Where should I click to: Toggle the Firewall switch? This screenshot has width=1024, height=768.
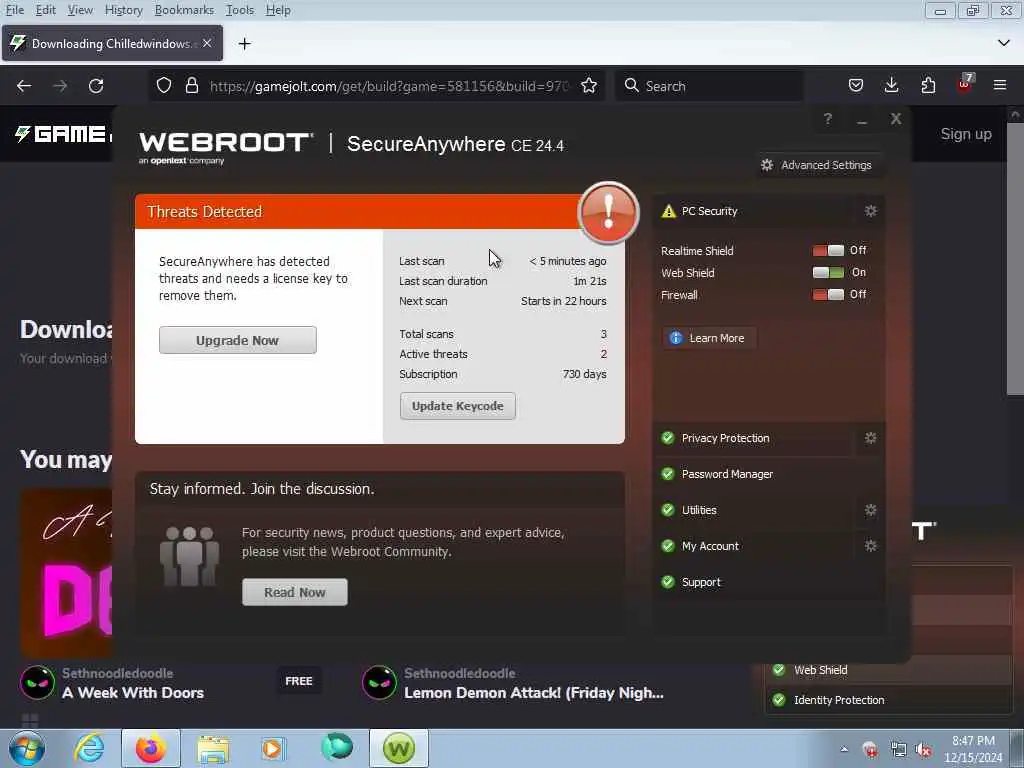click(x=828, y=295)
